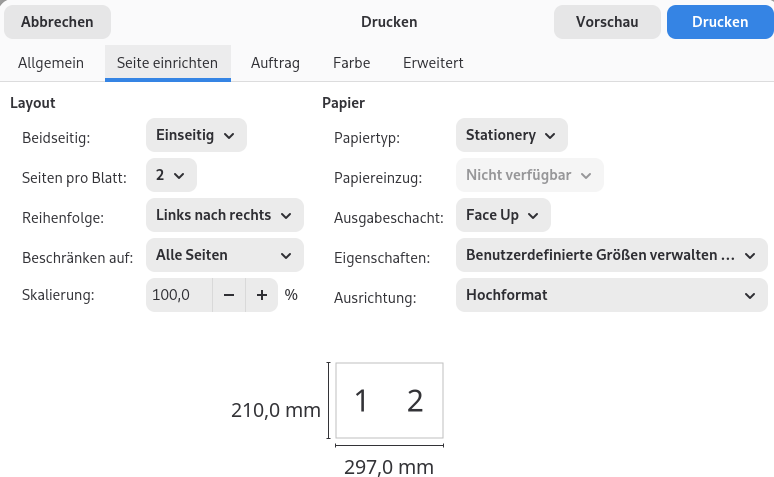This screenshot has width=774, height=477.
Task: Open the Ausgabeschacht Face Up dropdown
Action: [502, 215]
